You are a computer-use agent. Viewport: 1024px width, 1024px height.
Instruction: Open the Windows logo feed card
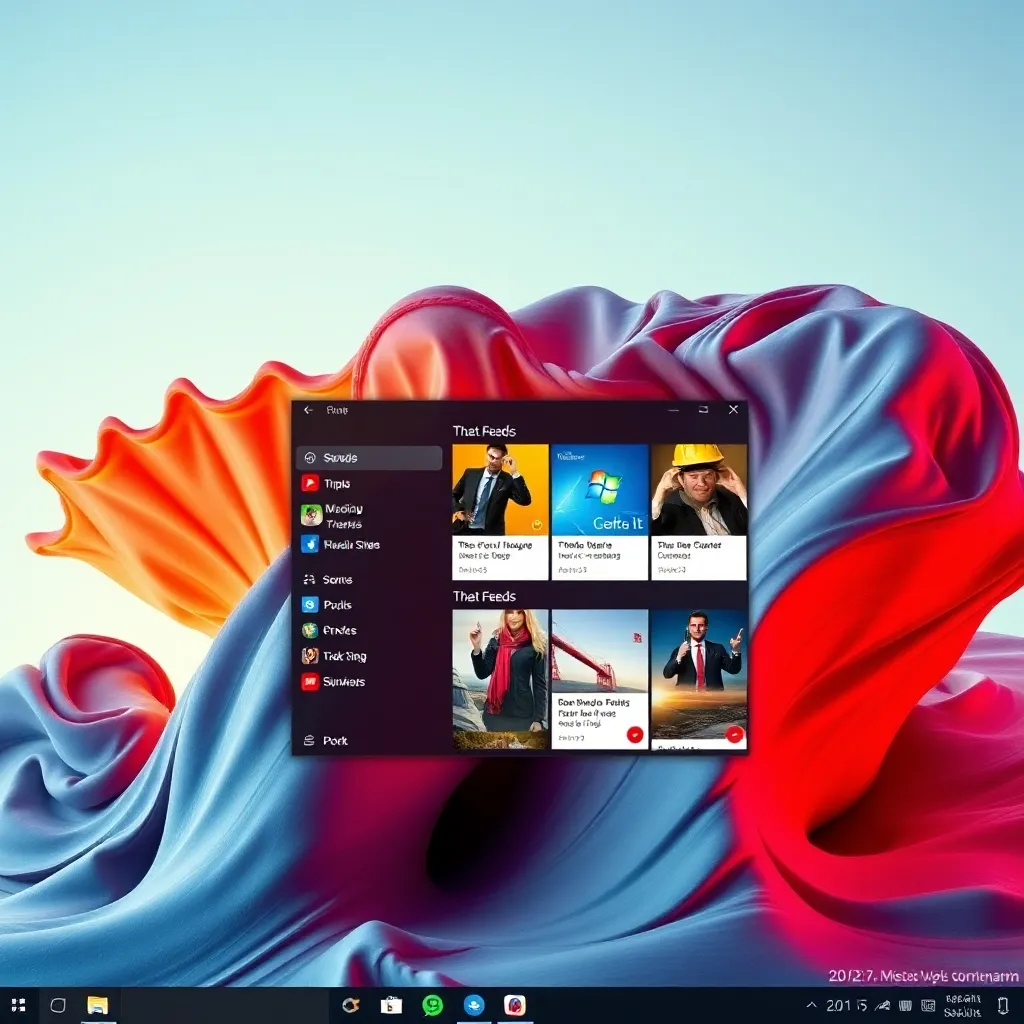click(x=600, y=512)
